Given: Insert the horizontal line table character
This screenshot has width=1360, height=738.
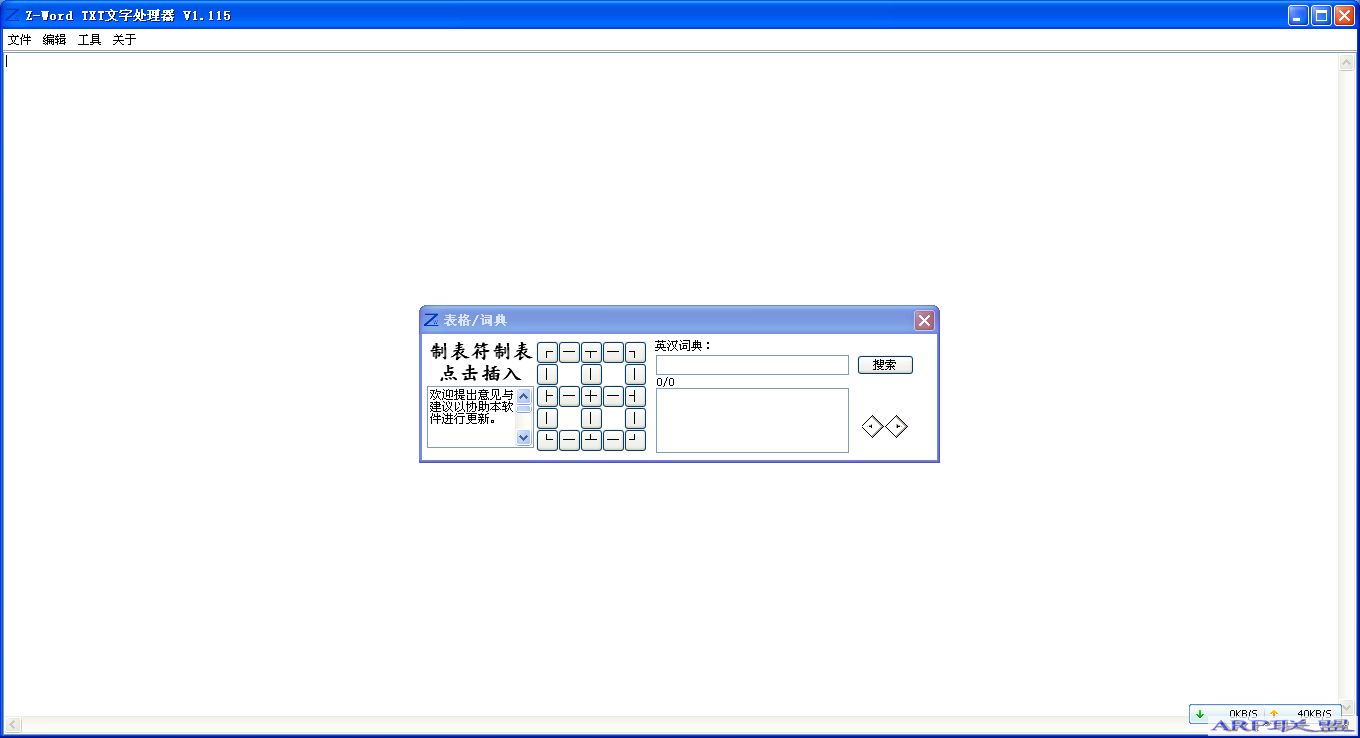Looking at the screenshot, I should click(569, 352).
